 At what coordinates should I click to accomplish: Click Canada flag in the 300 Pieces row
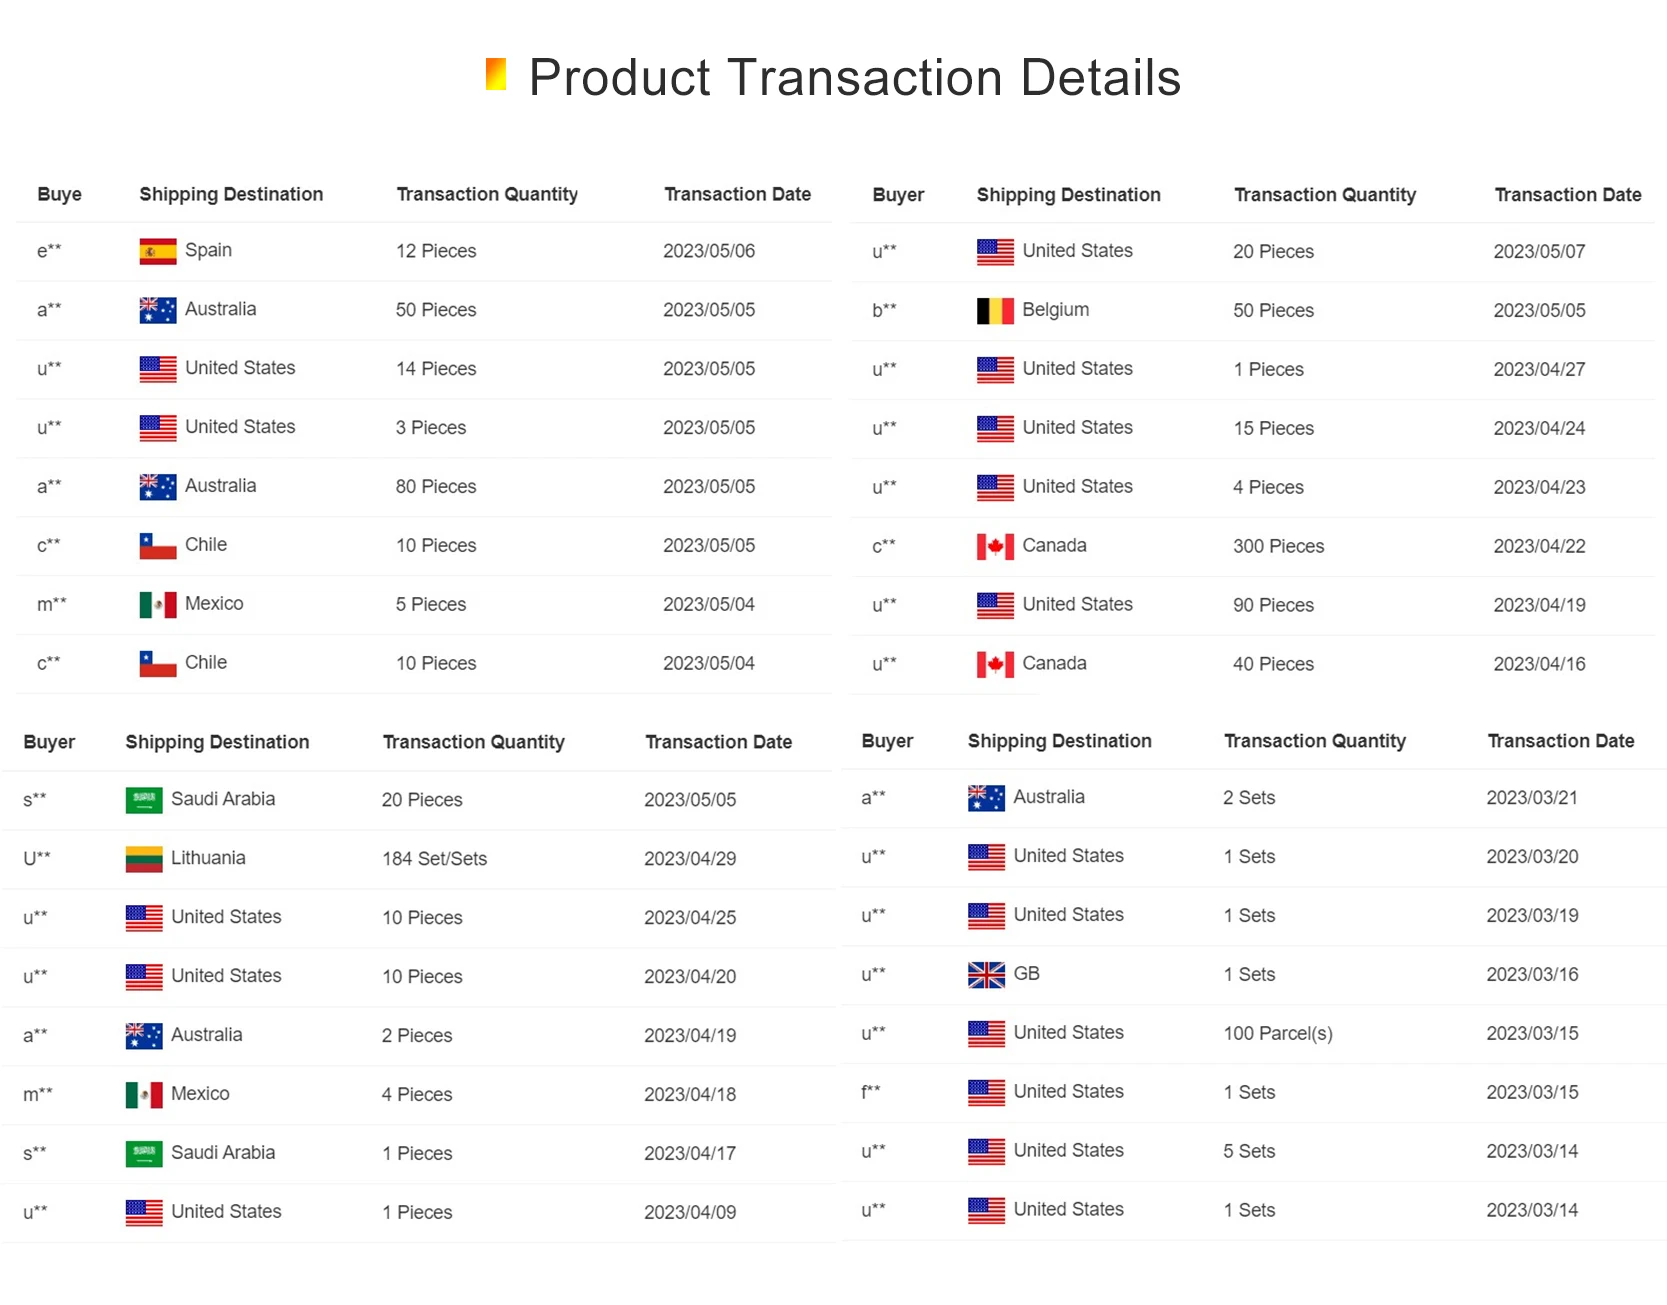(995, 547)
